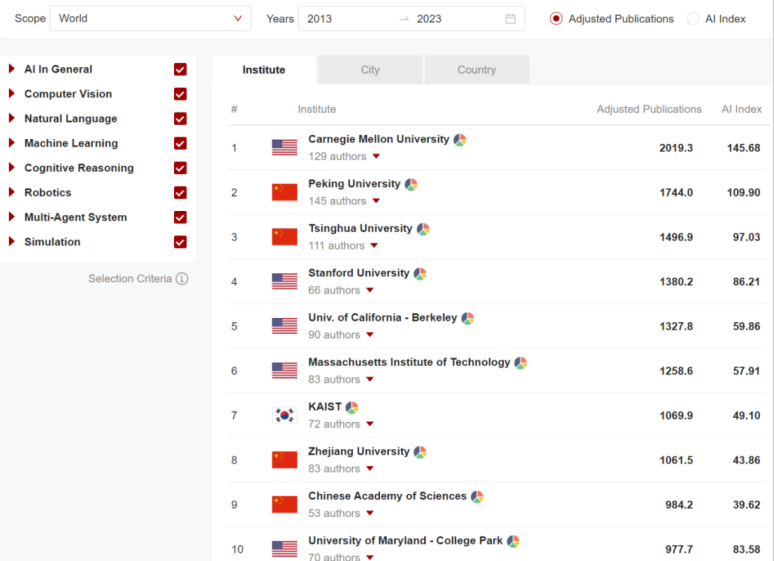Uncheck the Natural Language checkbox
The width and height of the screenshot is (774, 561).
pos(180,119)
